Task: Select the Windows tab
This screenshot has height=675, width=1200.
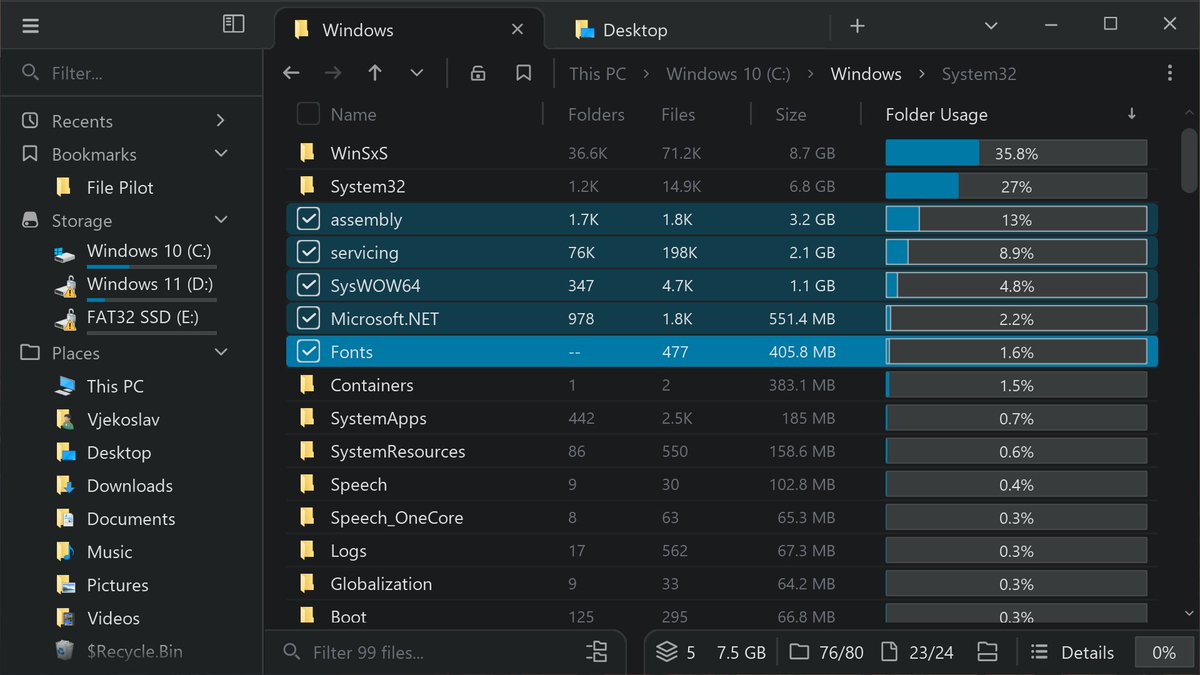Action: click(x=409, y=29)
